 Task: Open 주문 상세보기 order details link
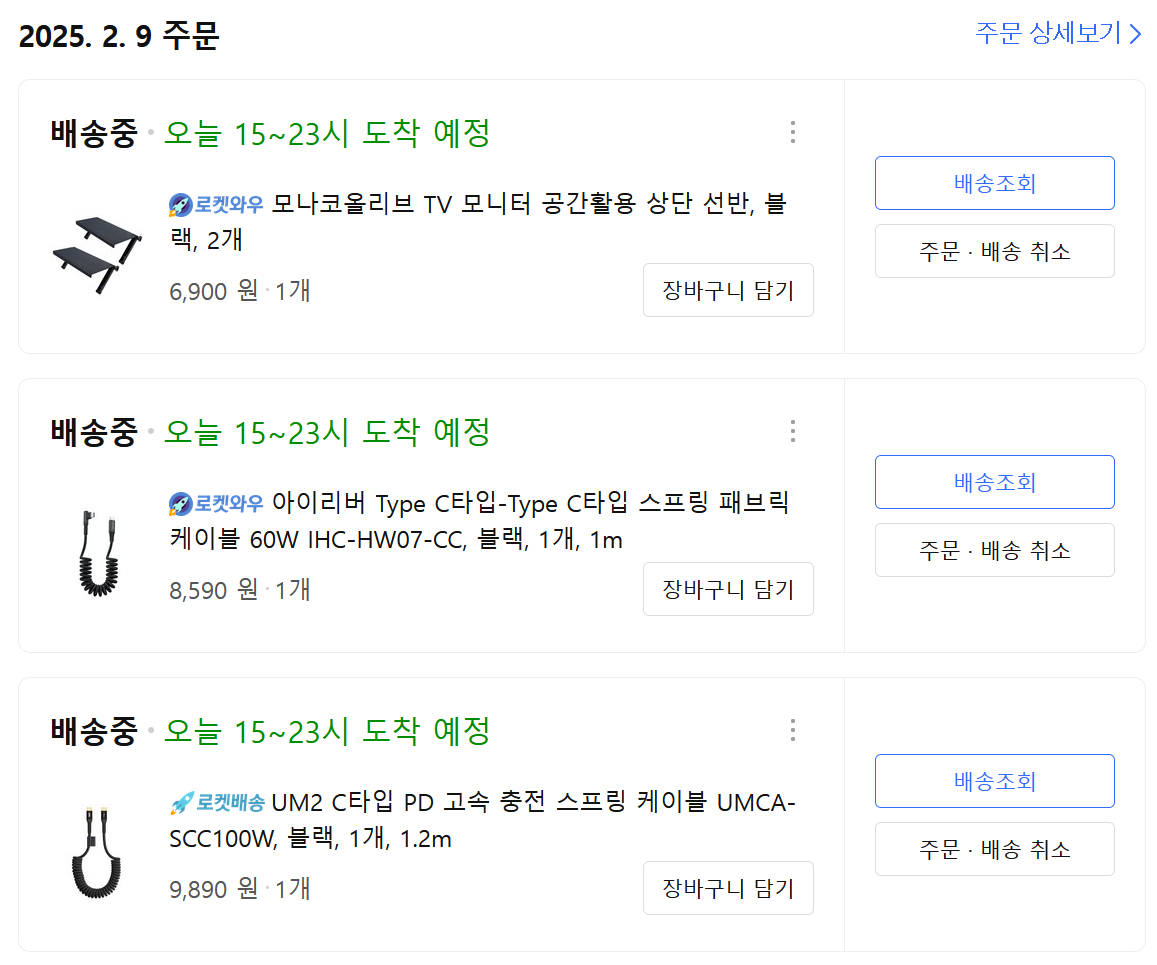pyautogui.click(x=1048, y=33)
